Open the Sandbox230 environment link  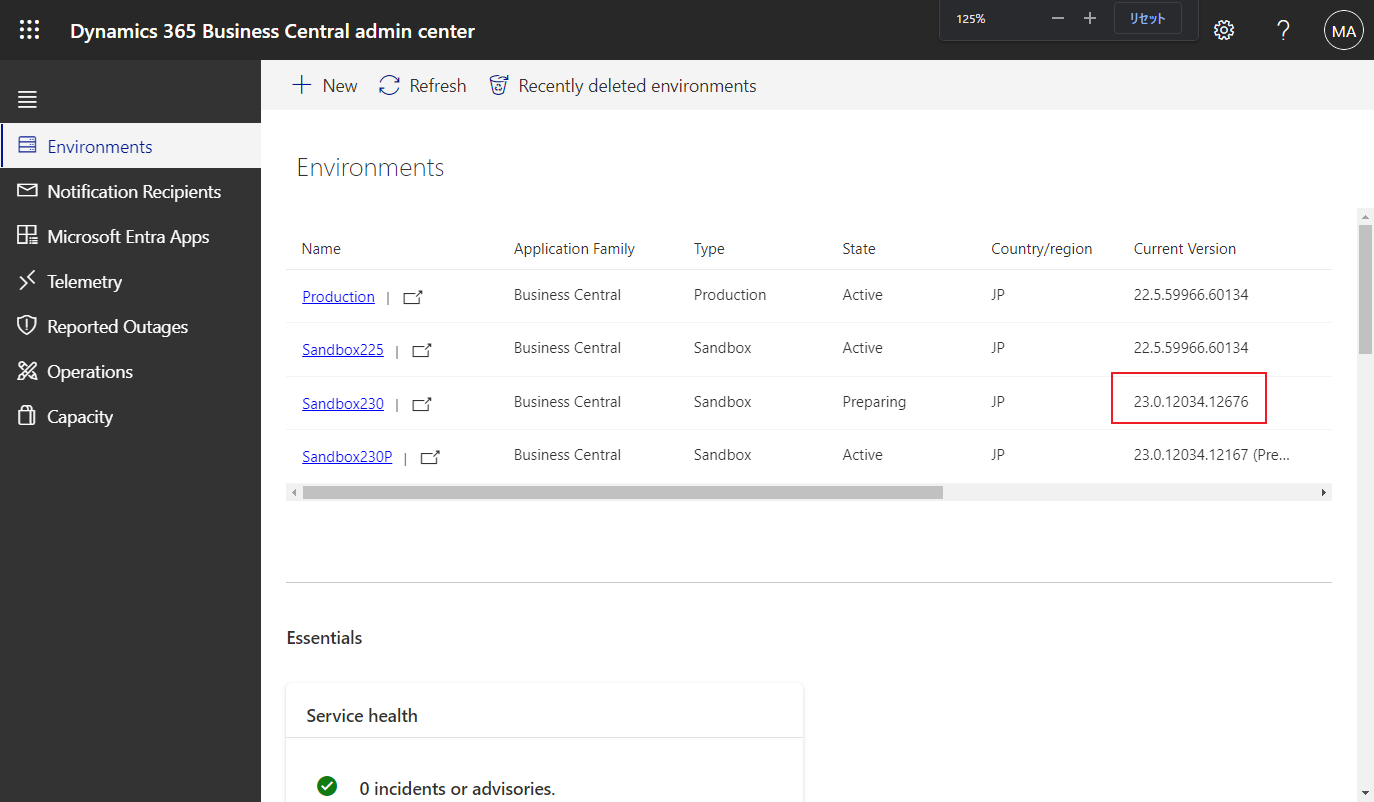(x=342, y=403)
